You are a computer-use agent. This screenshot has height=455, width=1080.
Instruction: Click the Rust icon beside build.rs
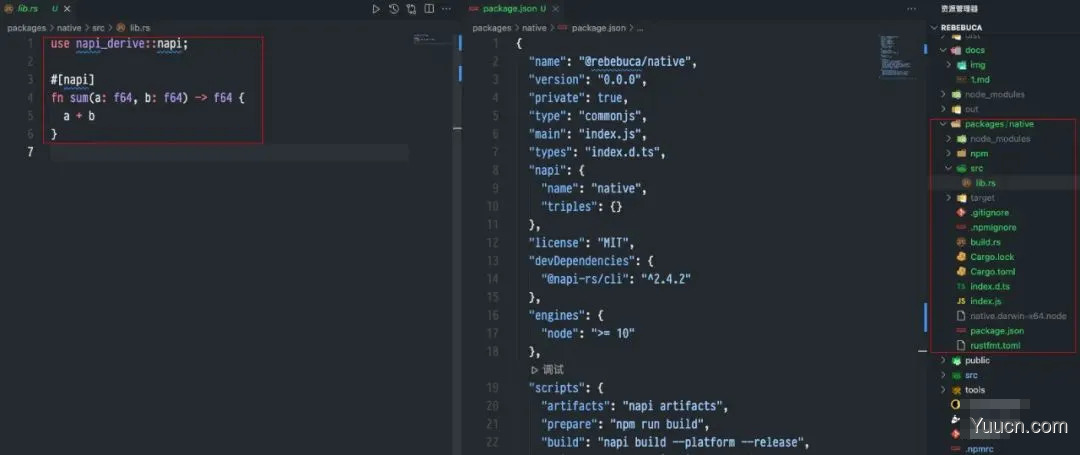961,242
